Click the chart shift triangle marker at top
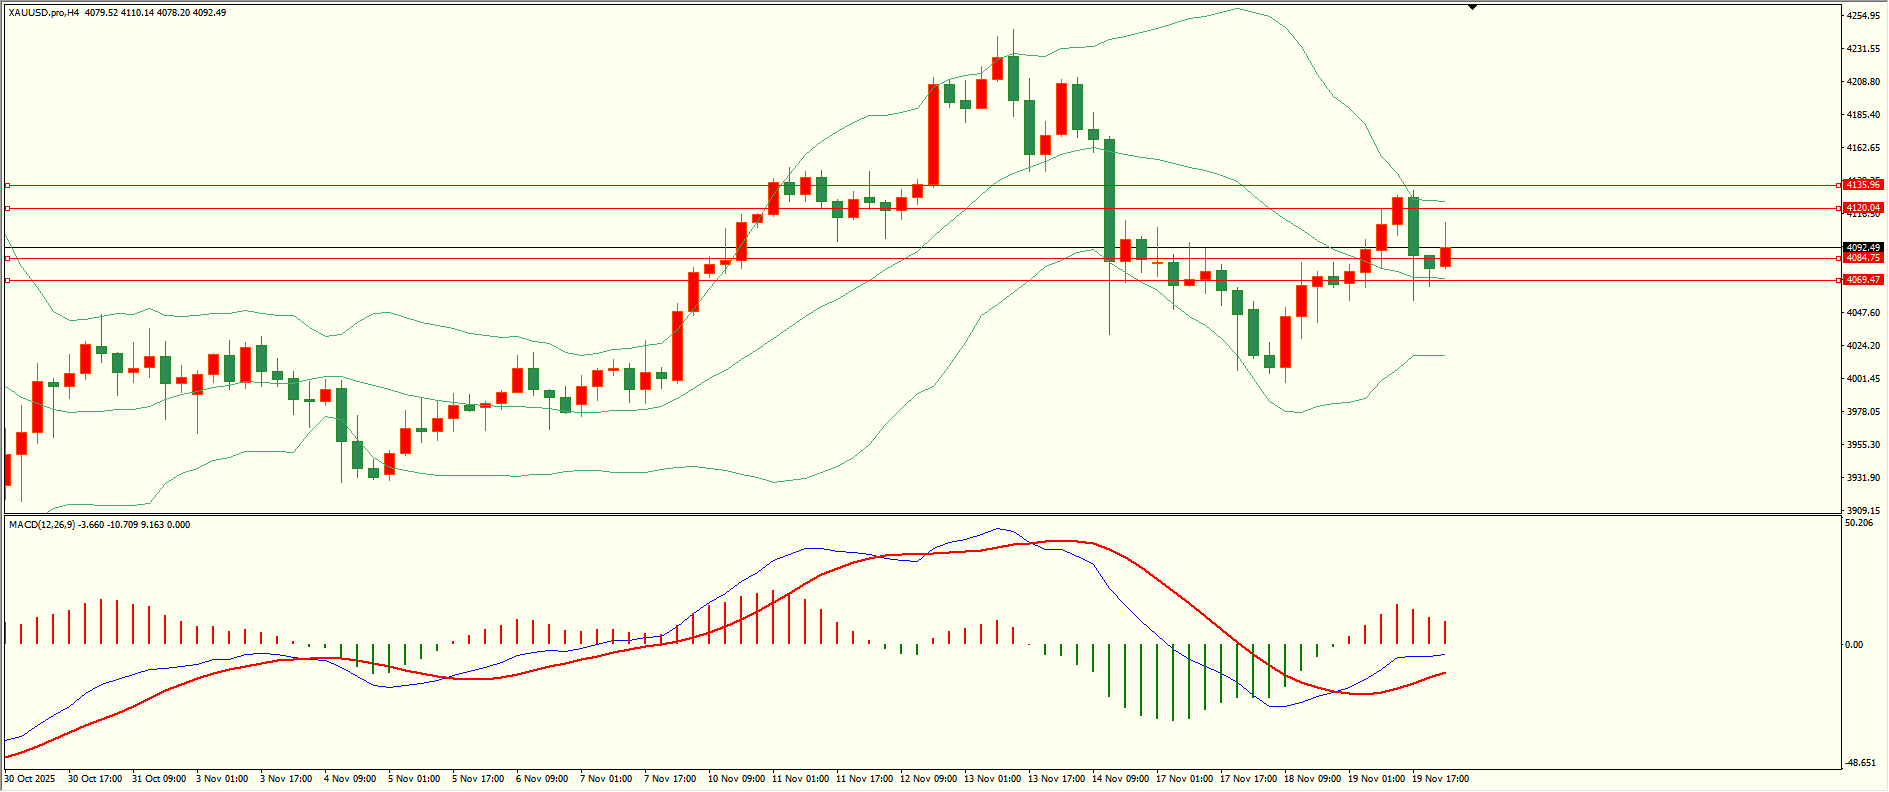The width and height of the screenshot is (1889, 792). pos(1472,7)
